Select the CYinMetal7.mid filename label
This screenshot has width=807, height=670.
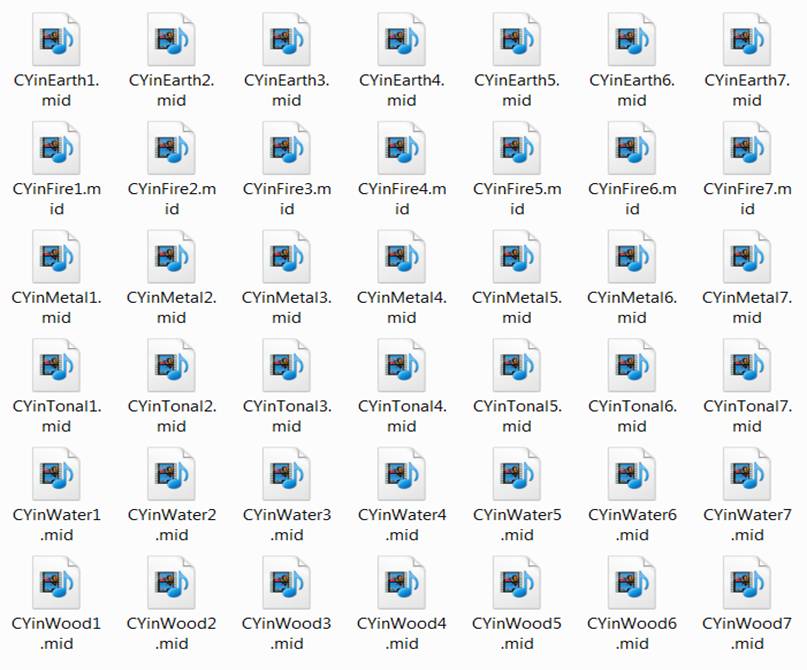[x=746, y=307]
